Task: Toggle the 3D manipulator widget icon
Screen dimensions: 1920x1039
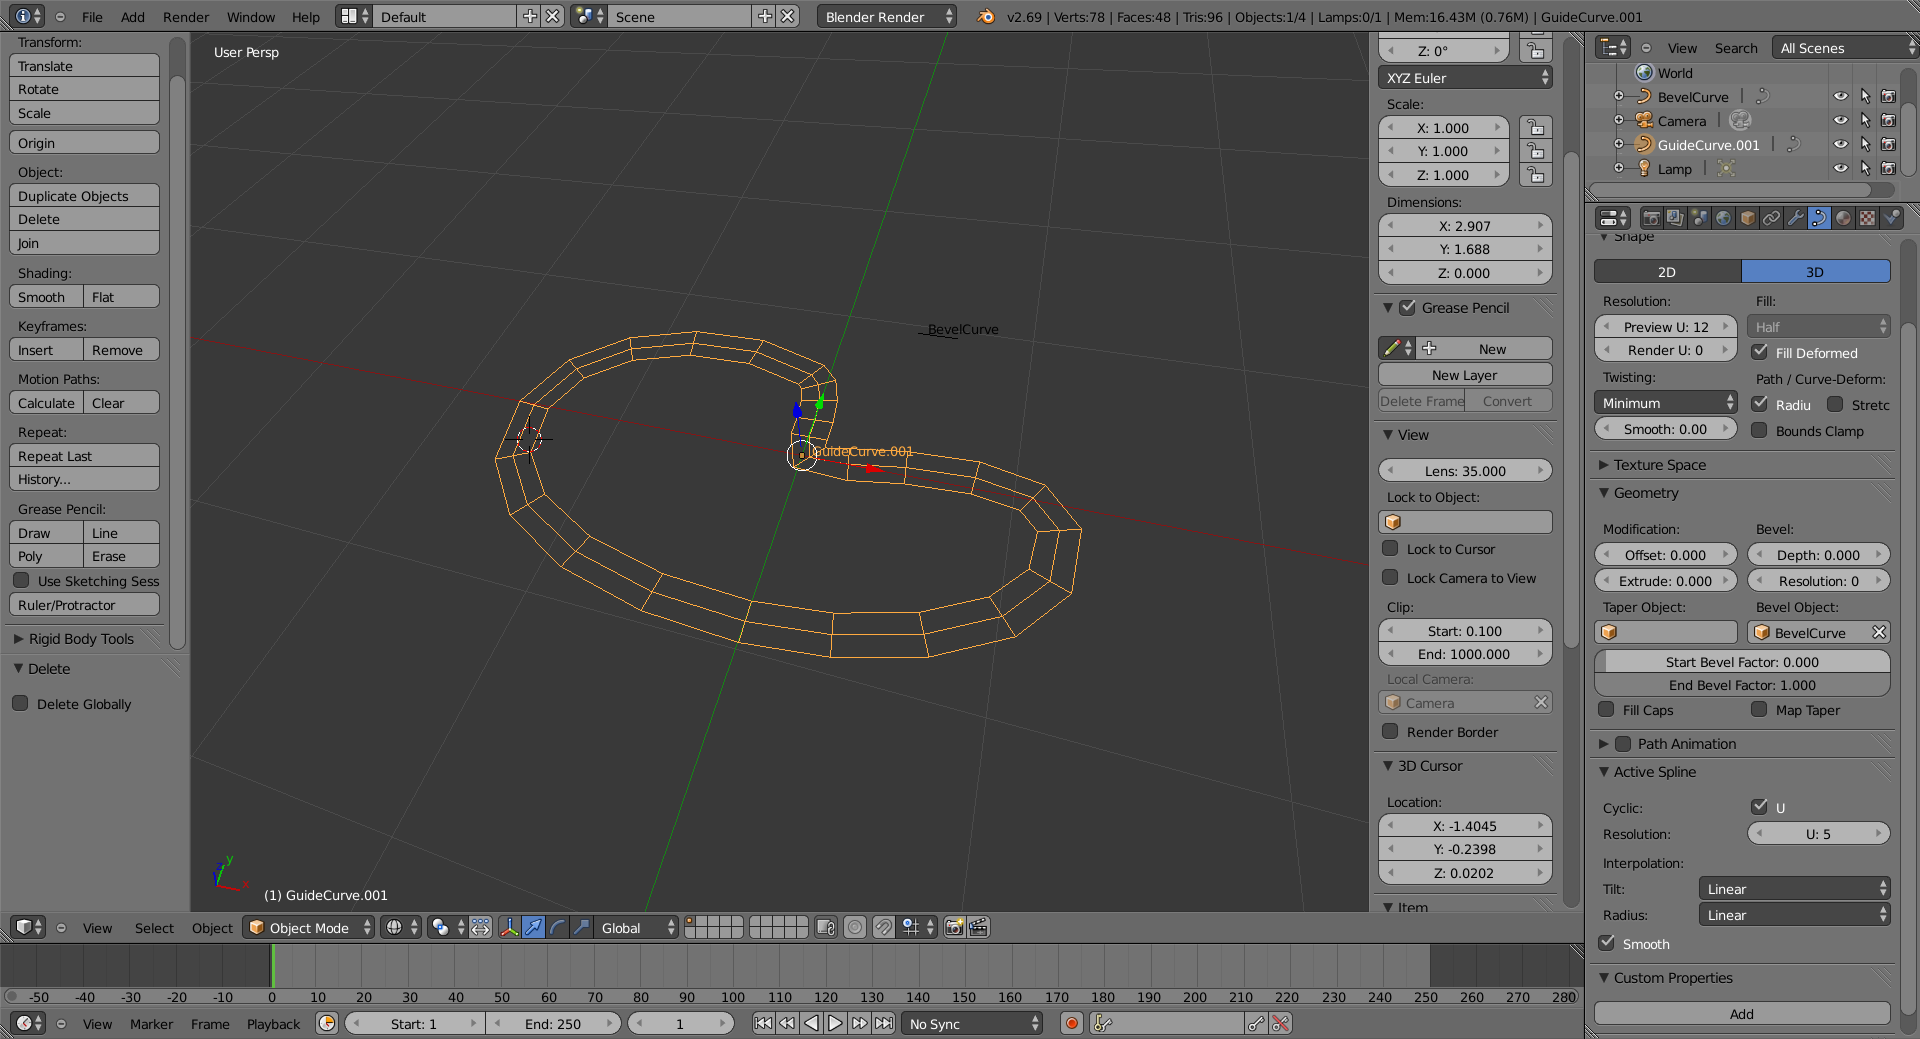Action: (x=510, y=927)
